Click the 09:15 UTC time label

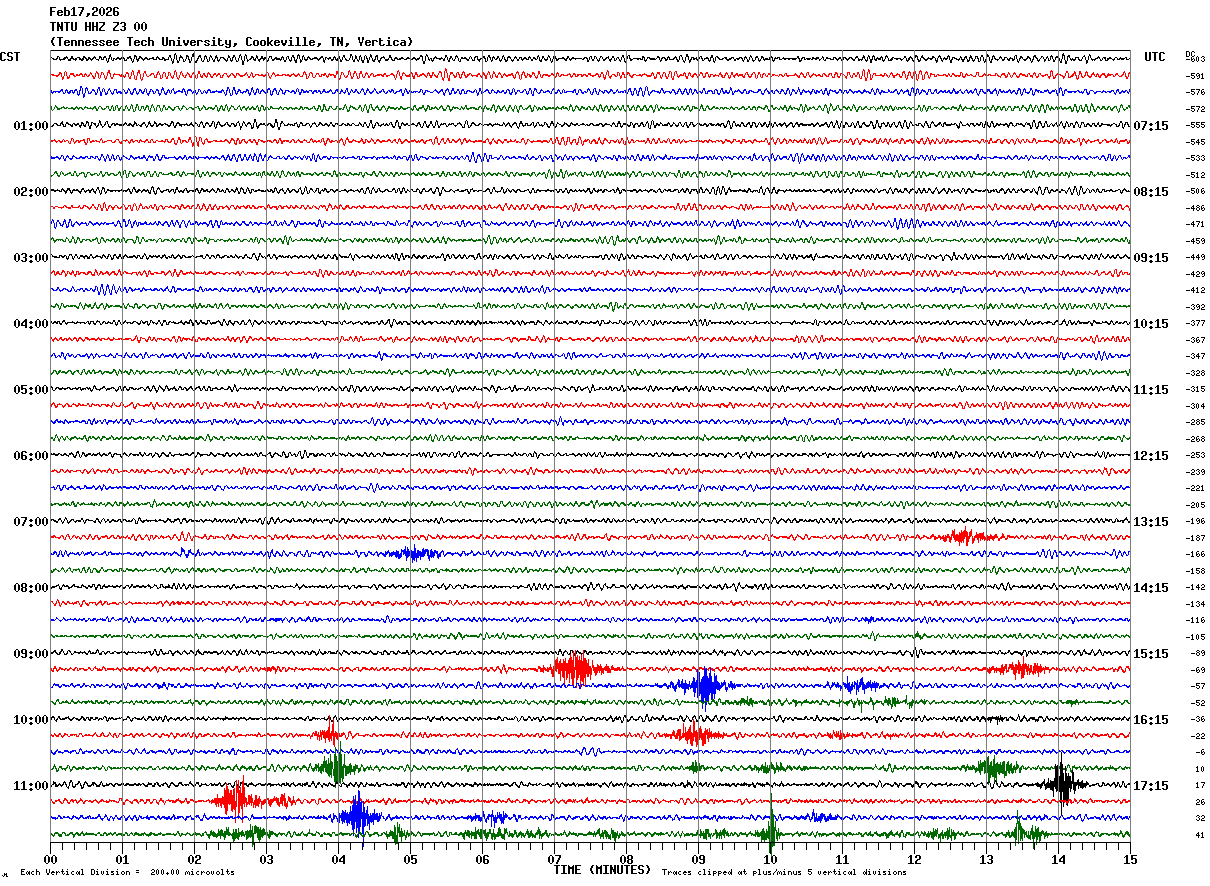(1151, 258)
